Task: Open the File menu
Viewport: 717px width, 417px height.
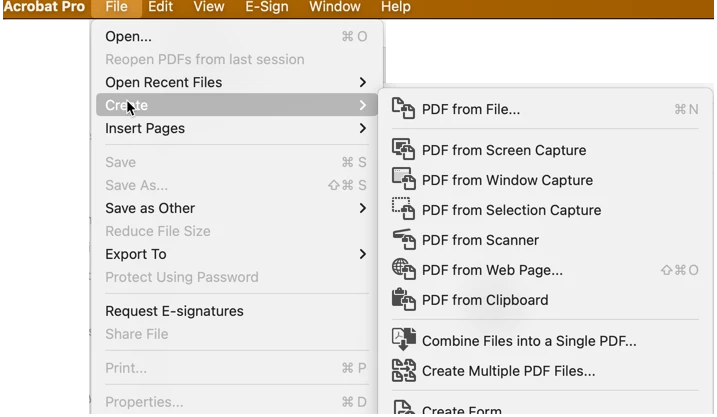Action: point(116,7)
